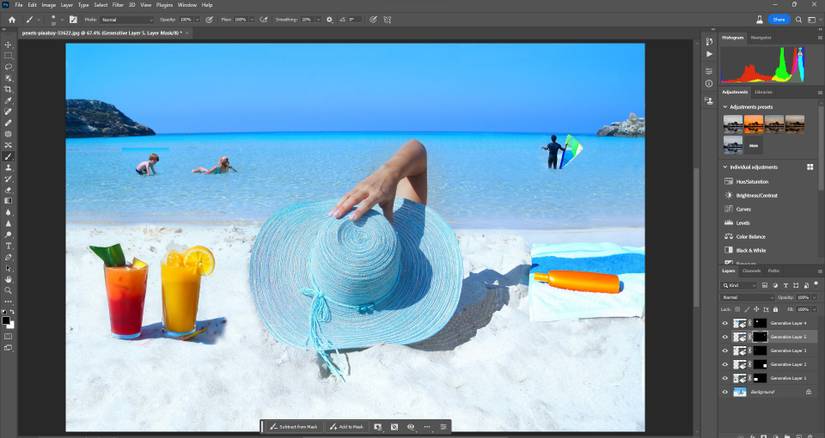This screenshot has width=825, height=438.
Task: Click the background color swatch
Action: [x=11, y=325]
